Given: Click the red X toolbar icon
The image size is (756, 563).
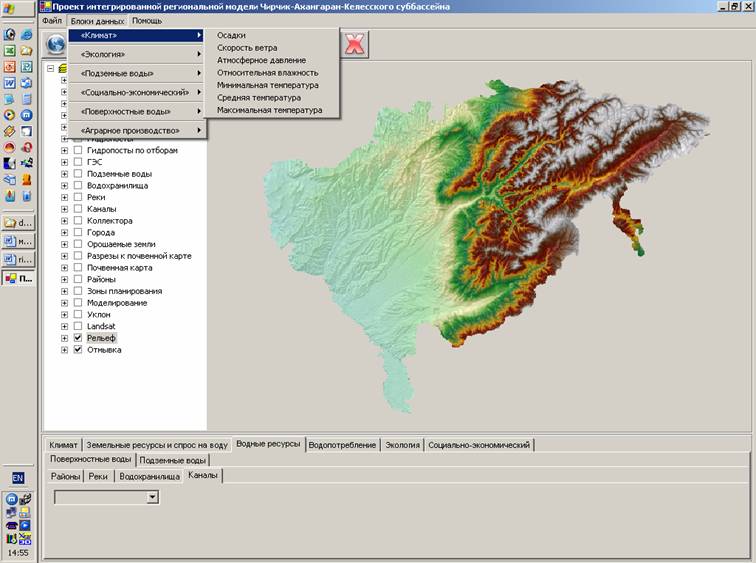Looking at the screenshot, I should pos(355,44).
